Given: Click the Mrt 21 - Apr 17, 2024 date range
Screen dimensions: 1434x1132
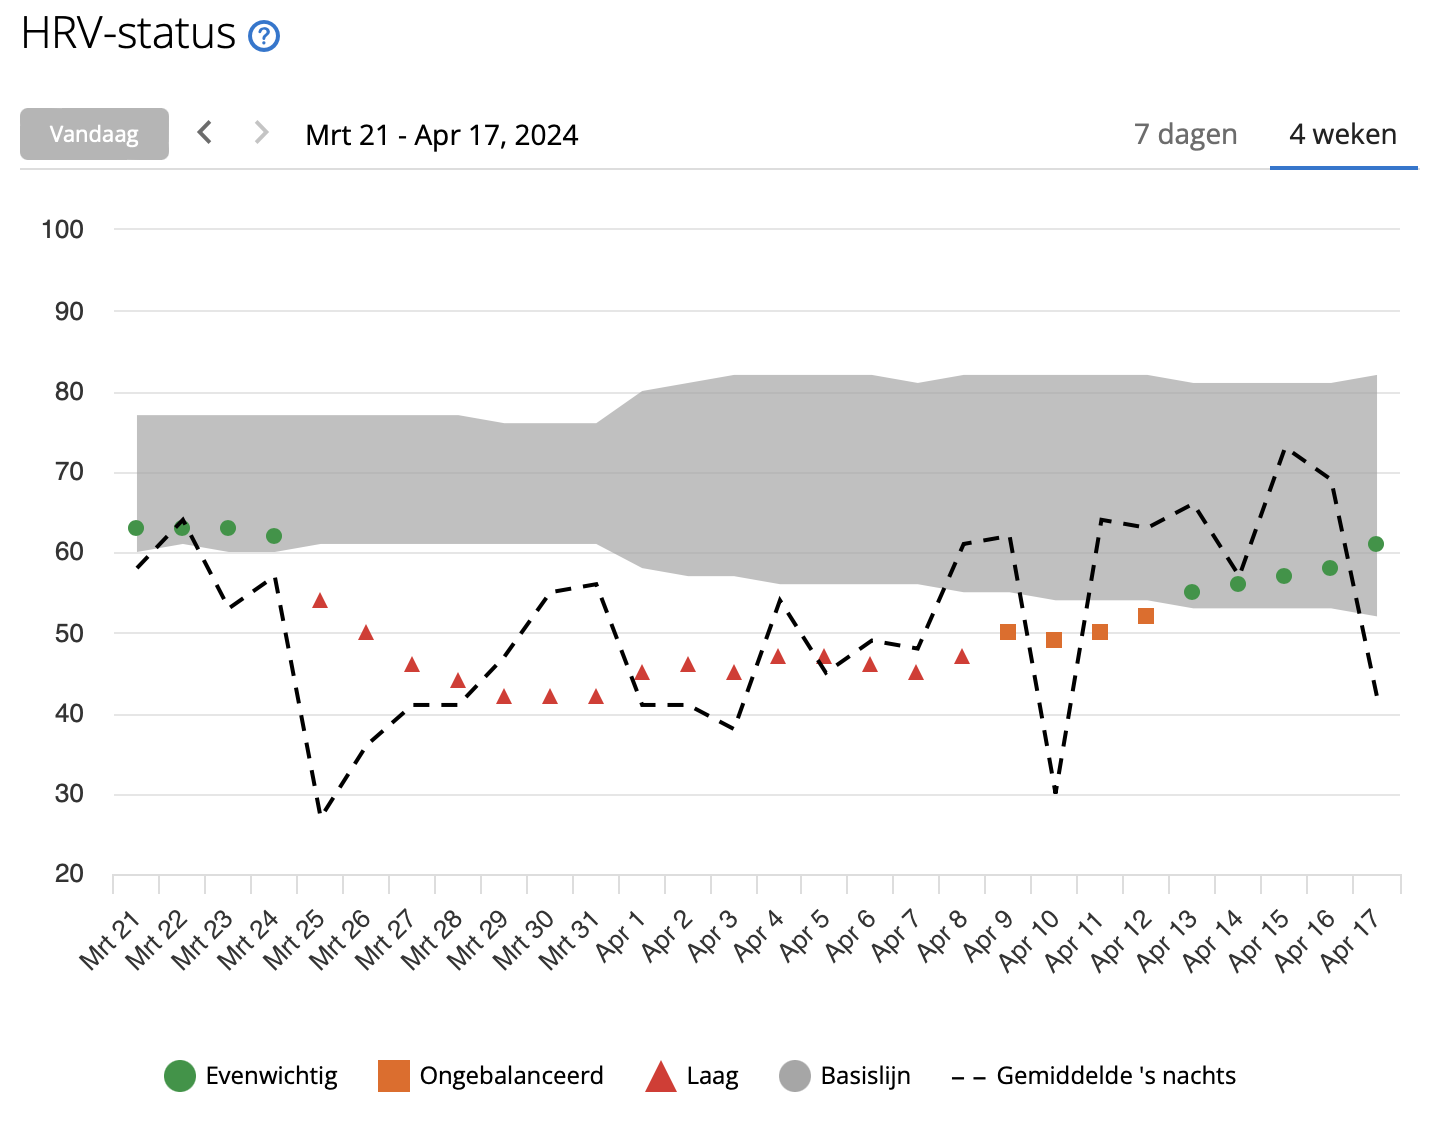Looking at the screenshot, I should [441, 135].
